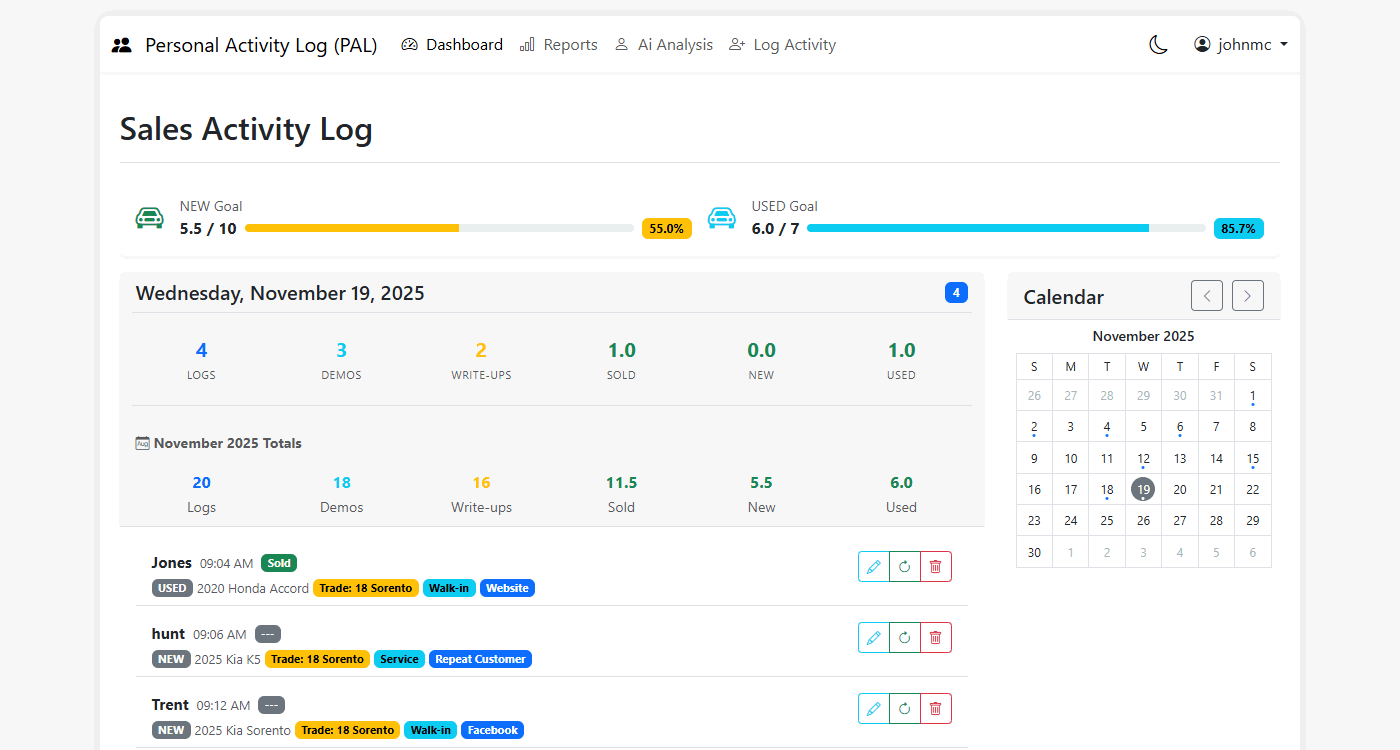This screenshot has width=1400, height=750.
Task: Switch to the Reports section
Action: click(x=558, y=44)
